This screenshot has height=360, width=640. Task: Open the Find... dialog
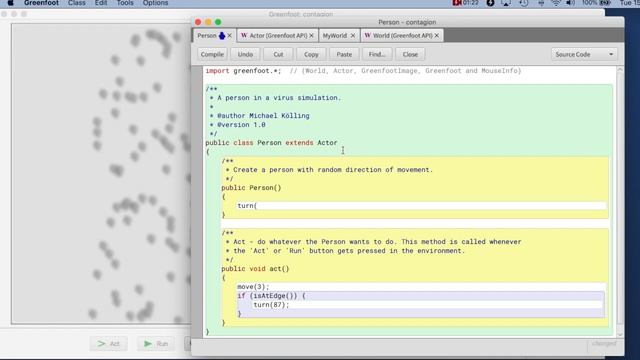pos(377,54)
